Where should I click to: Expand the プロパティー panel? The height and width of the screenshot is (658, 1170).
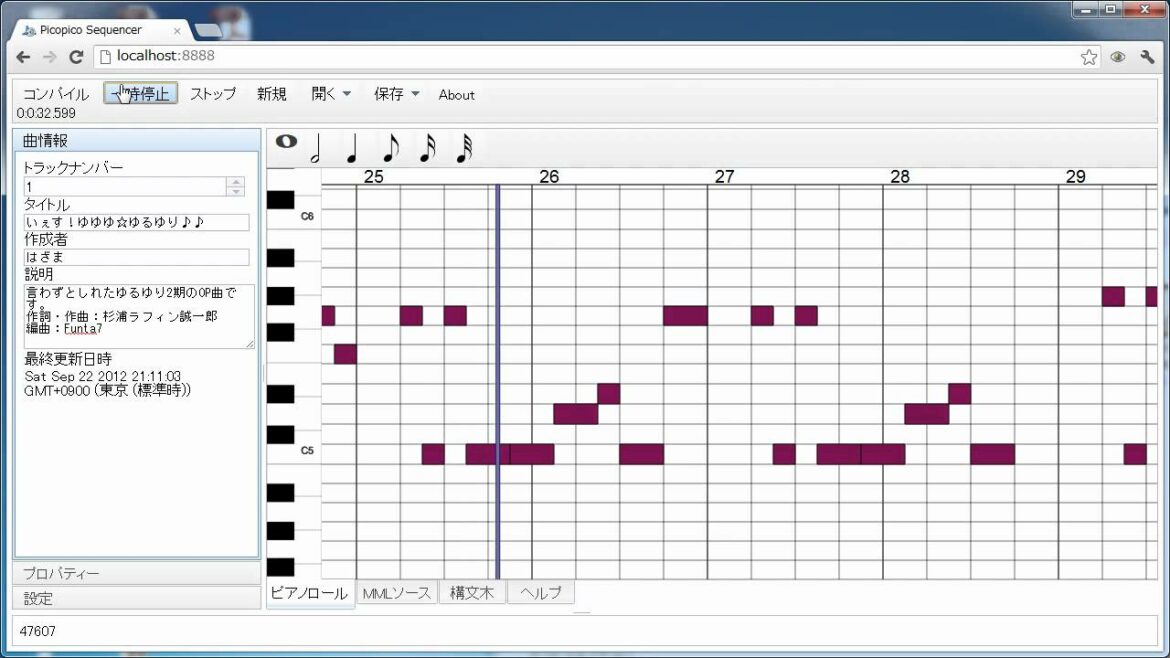coord(136,574)
